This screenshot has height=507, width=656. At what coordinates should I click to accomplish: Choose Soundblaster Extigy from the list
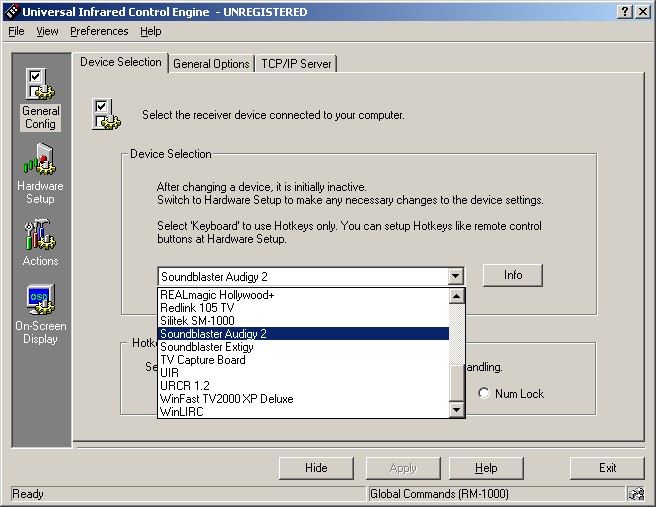point(303,347)
